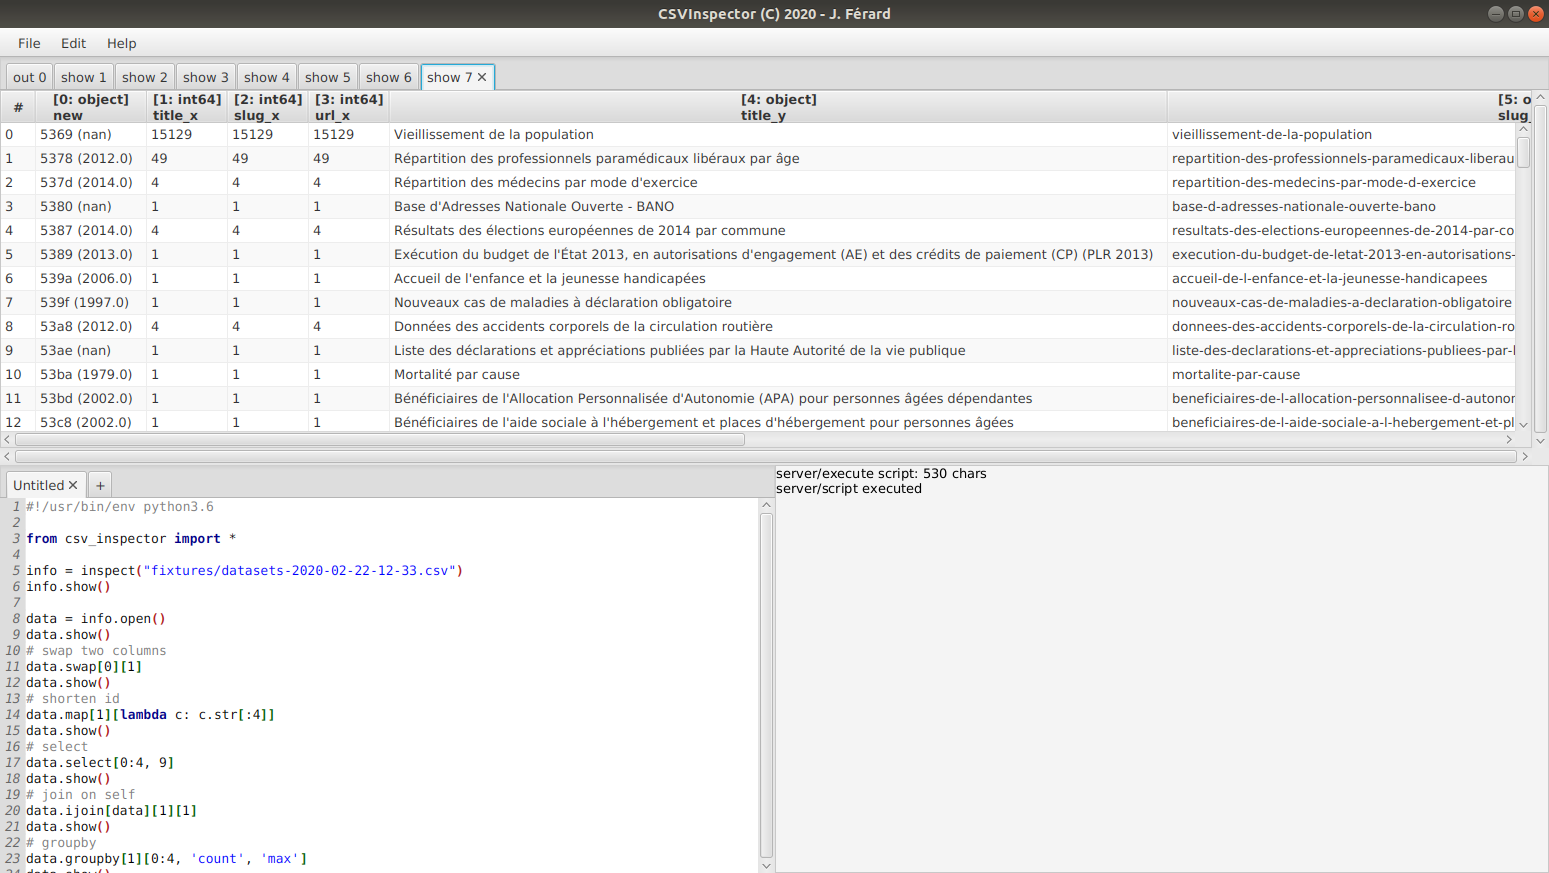Close the show 7 tab

coord(482,77)
